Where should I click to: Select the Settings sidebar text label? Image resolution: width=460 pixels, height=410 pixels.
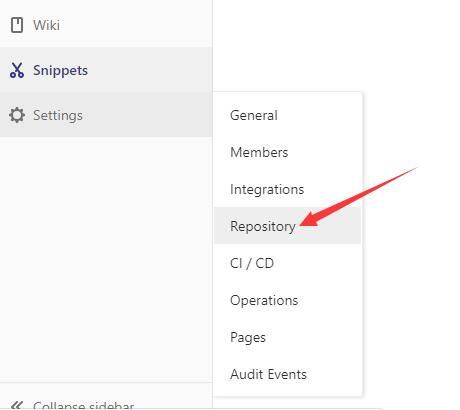(x=58, y=116)
